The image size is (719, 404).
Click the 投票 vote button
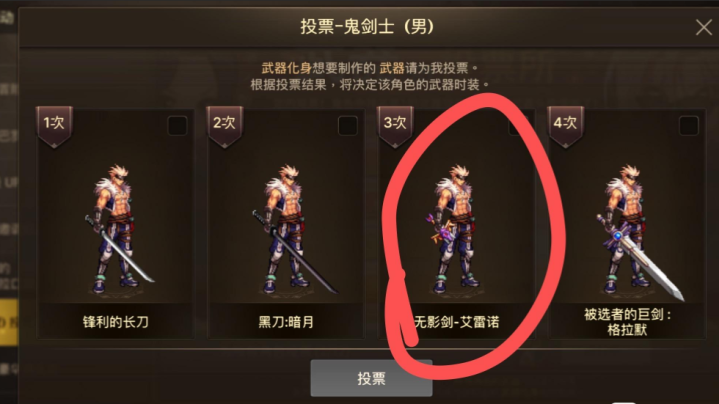[x=371, y=378]
